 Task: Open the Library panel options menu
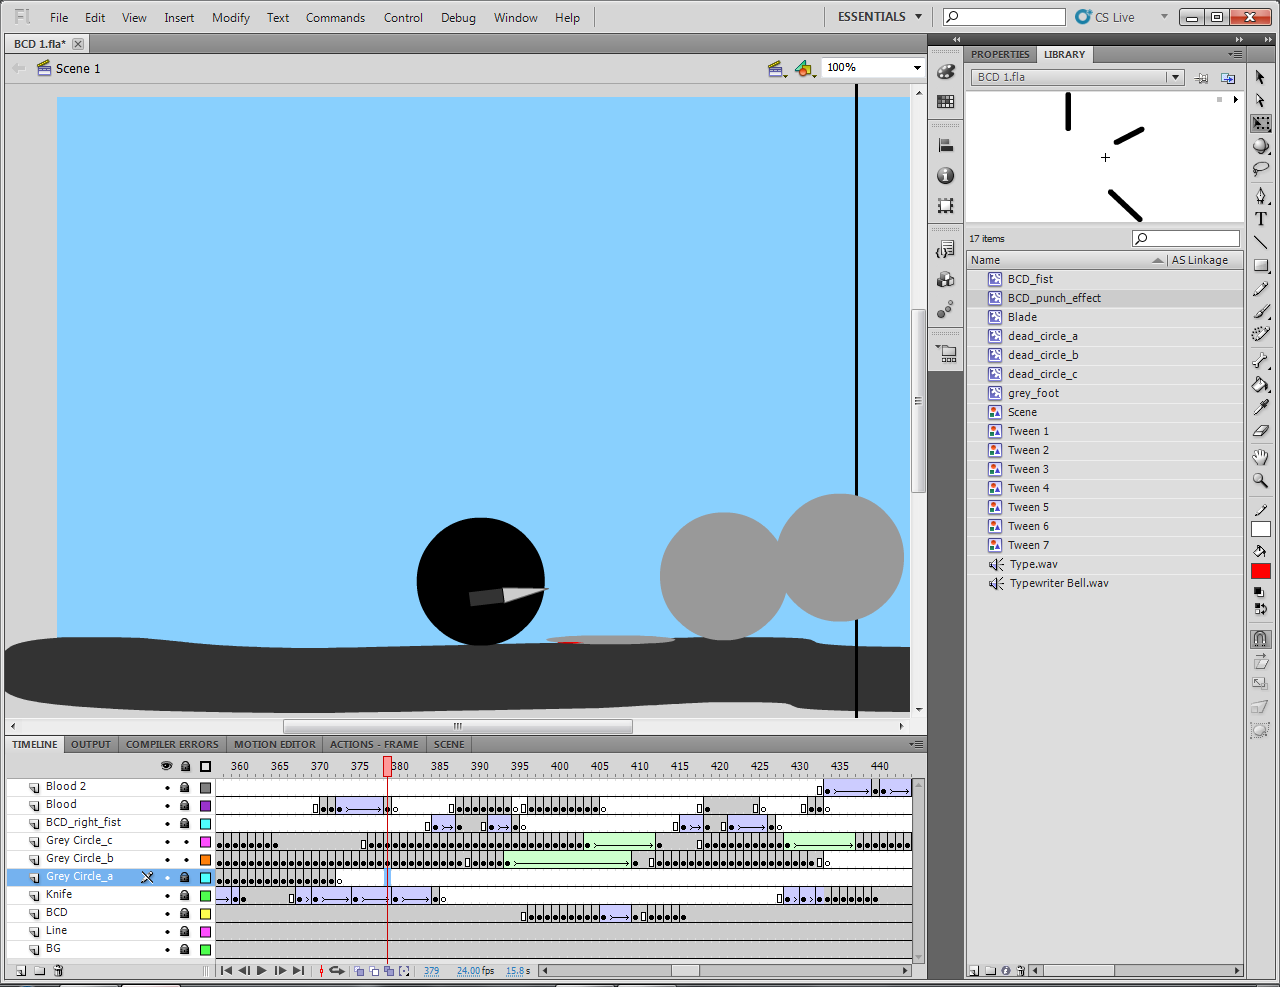coord(1236,54)
